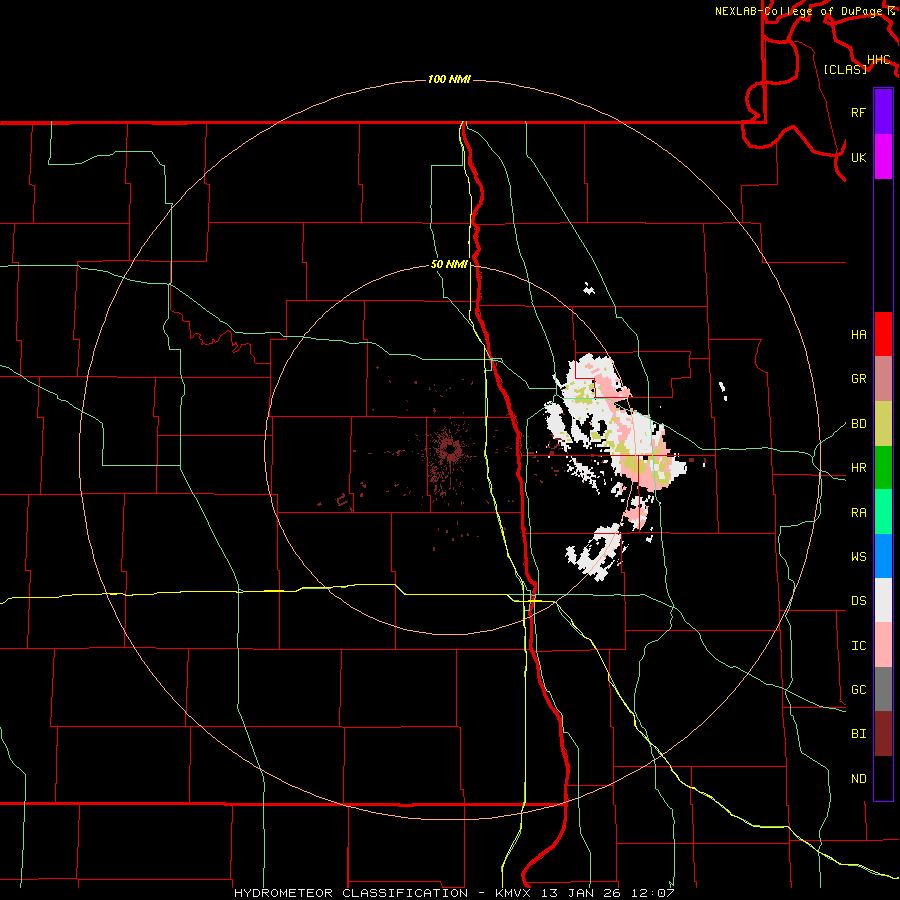Pick the bright green RA legend swatch

click(883, 511)
